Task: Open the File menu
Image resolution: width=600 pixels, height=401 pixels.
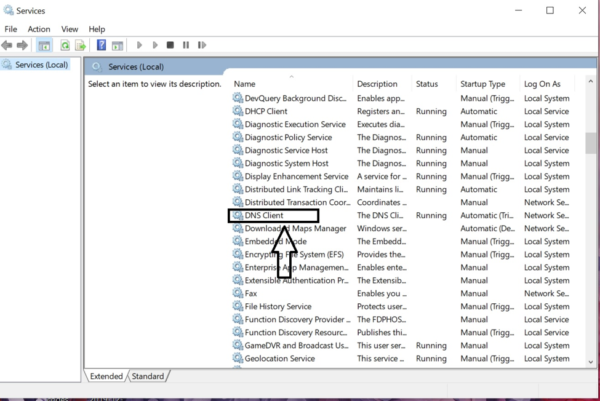Action: click(x=11, y=29)
